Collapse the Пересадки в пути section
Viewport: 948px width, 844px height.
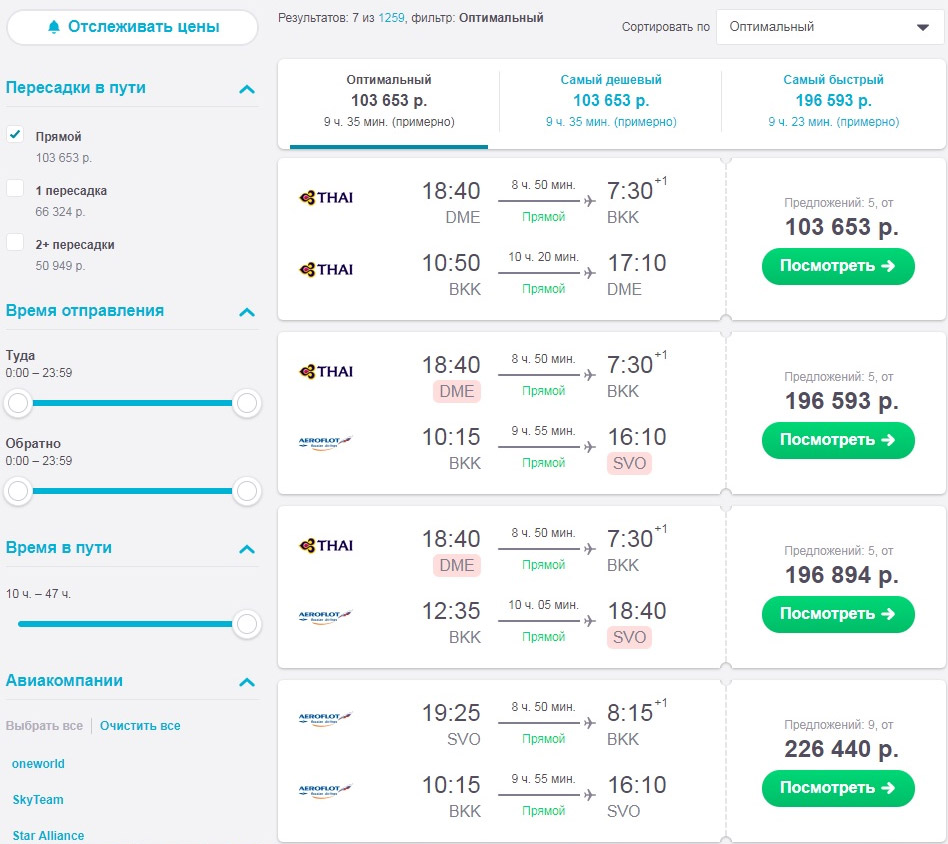247,89
